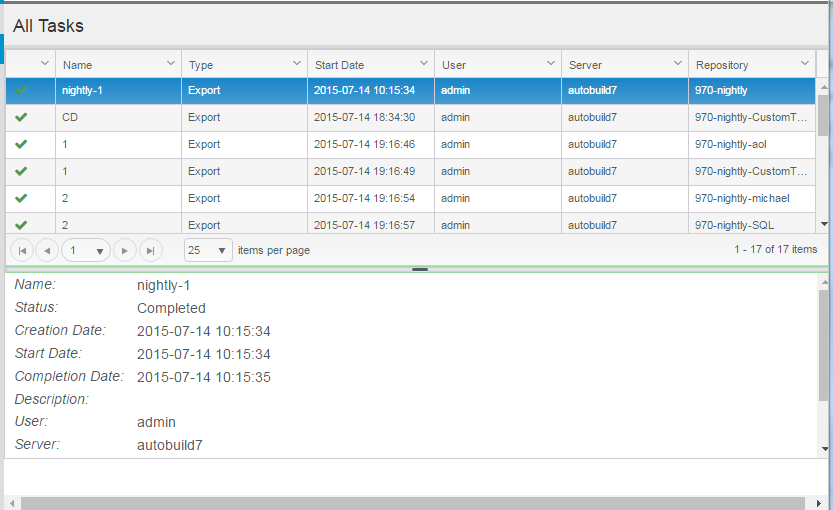Image resolution: width=833 pixels, height=510 pixels.
Task: Select the nightly-1 task name cell
Action: (118, 90)
